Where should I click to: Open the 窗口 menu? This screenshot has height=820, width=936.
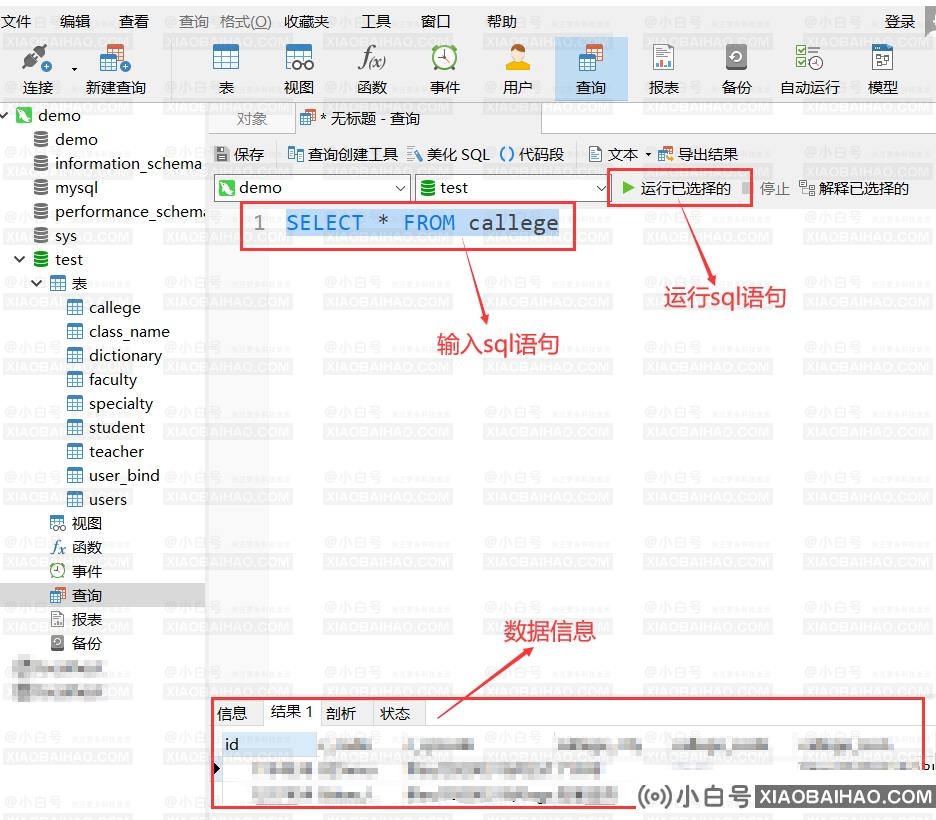(x=436, y=21)
